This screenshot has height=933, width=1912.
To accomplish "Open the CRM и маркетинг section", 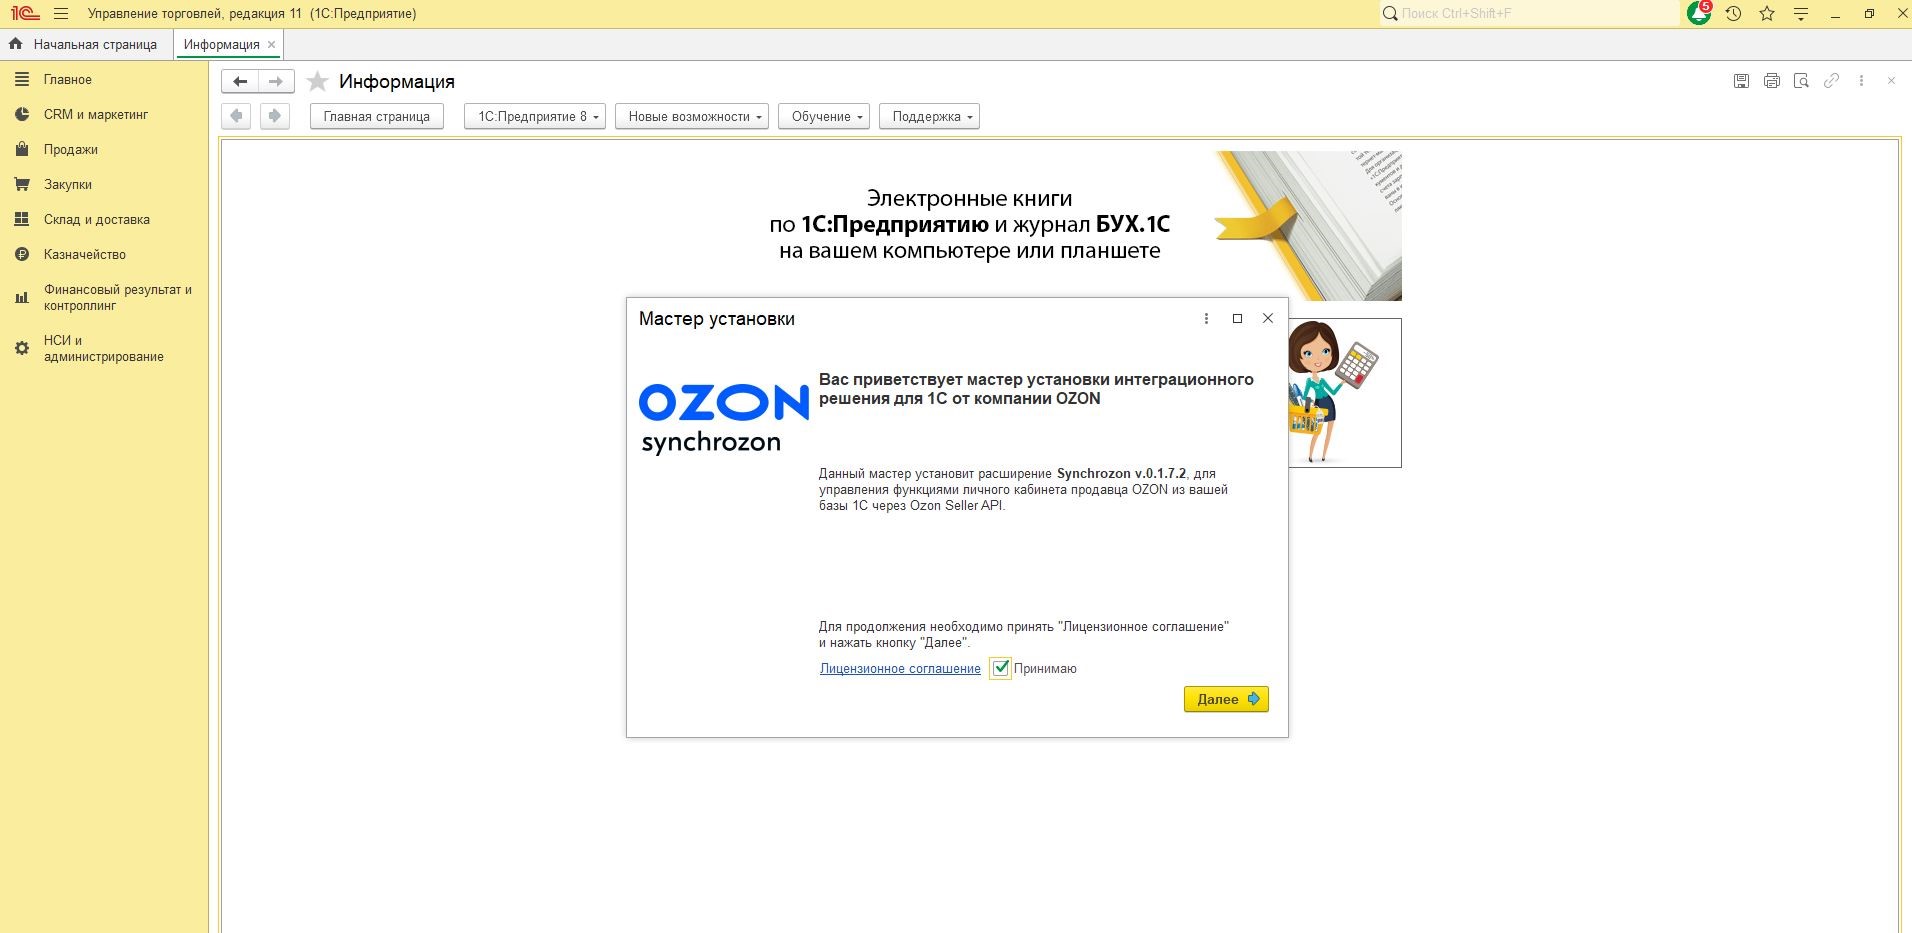I will [96, 114].
